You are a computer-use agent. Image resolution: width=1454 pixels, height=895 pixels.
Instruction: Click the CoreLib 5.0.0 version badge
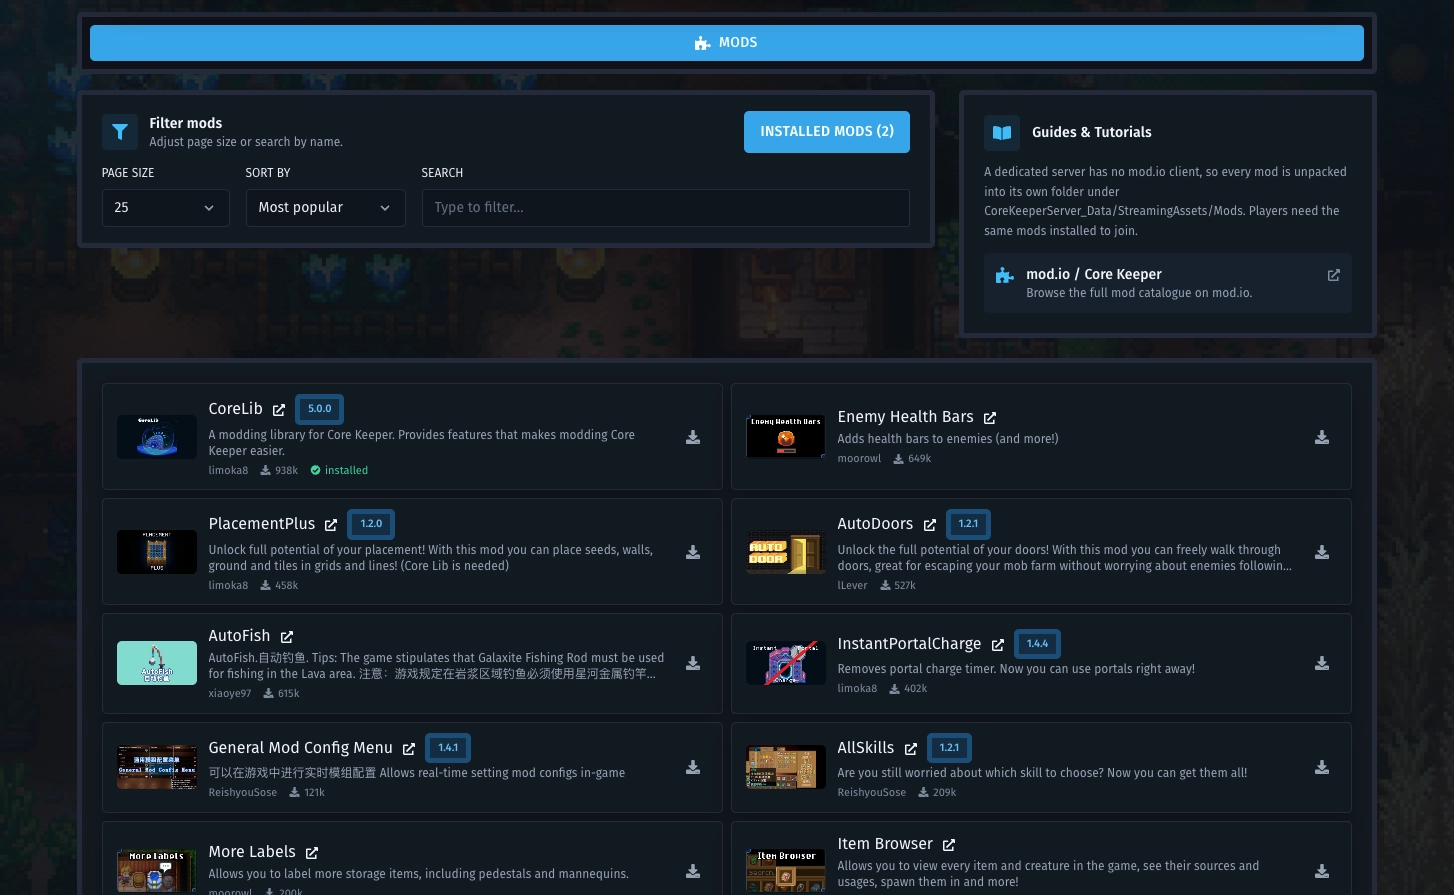pos(320,409)
